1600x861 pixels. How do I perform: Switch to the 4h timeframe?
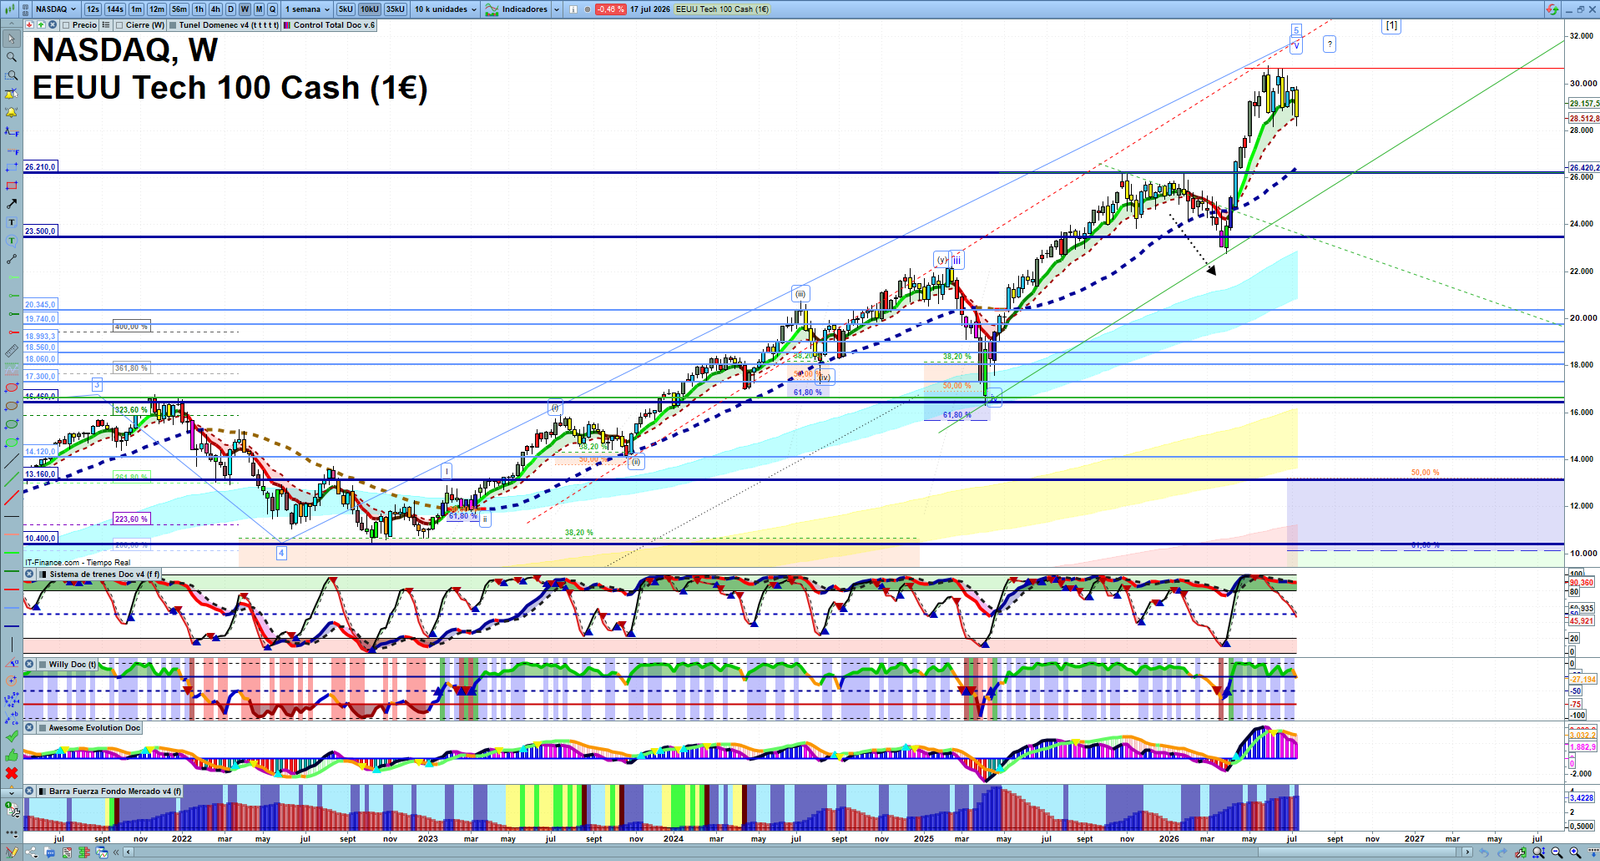[215, 9]
